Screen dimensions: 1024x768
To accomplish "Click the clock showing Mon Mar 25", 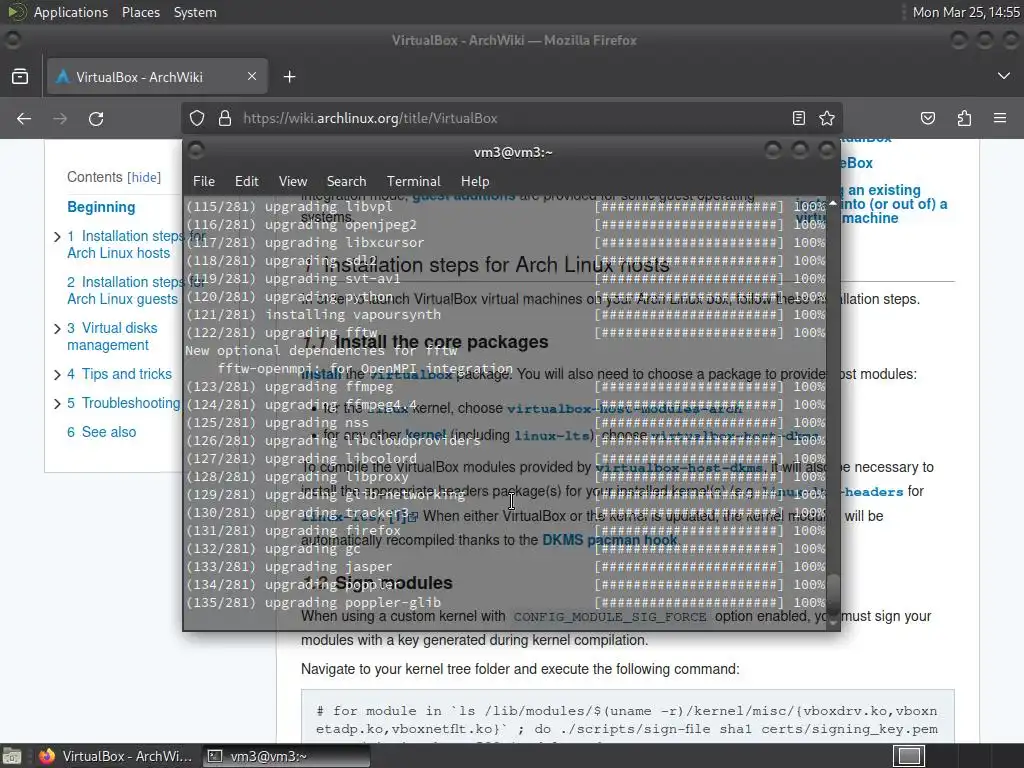I will pyautogui.click(x=966, y=12).
